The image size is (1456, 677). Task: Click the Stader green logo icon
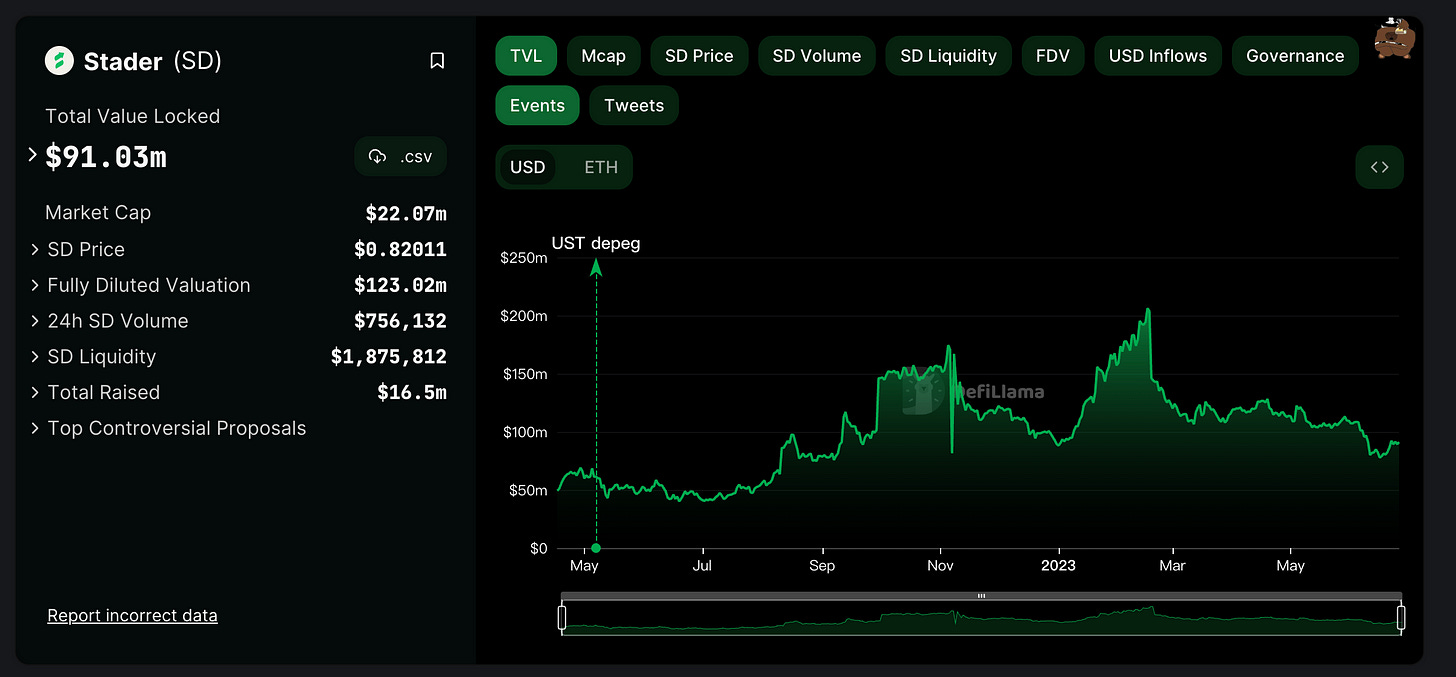[x=60, y=61]
